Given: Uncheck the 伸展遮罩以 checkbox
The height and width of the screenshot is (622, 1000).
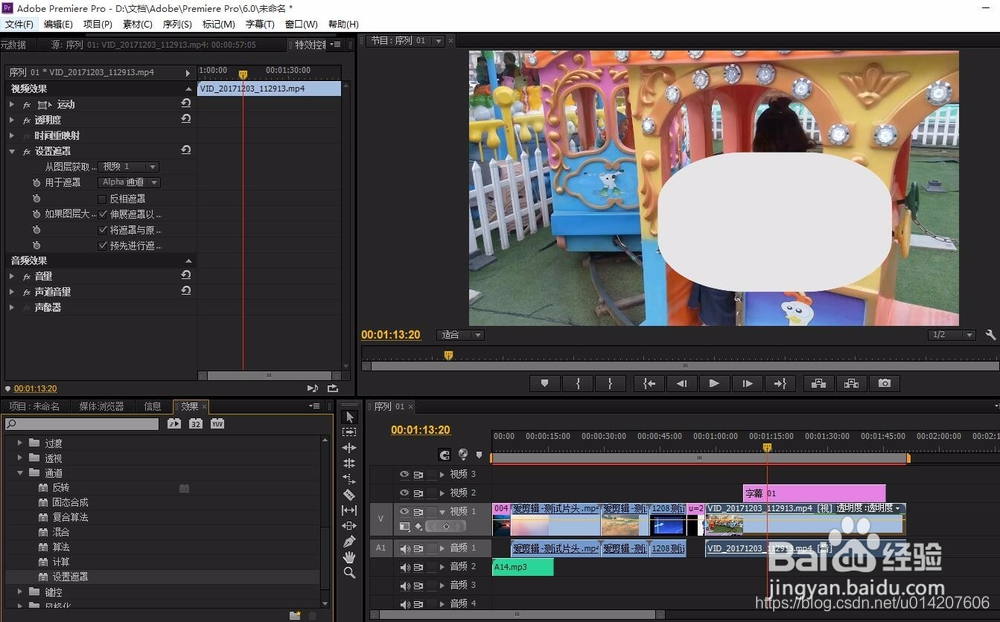Looking at the screenshot, I should coord(102,214).
